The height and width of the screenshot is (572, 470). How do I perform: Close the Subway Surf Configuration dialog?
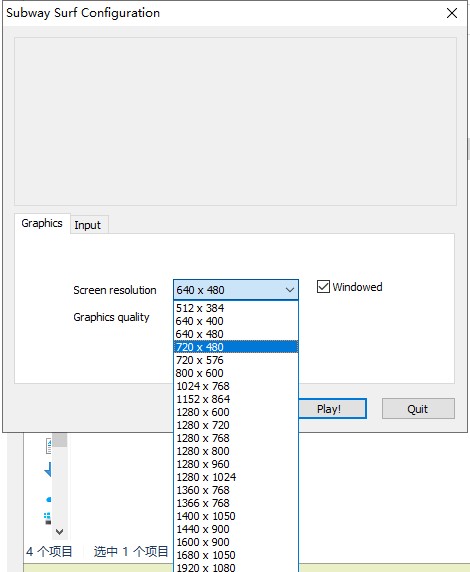(x=452, y=13)
